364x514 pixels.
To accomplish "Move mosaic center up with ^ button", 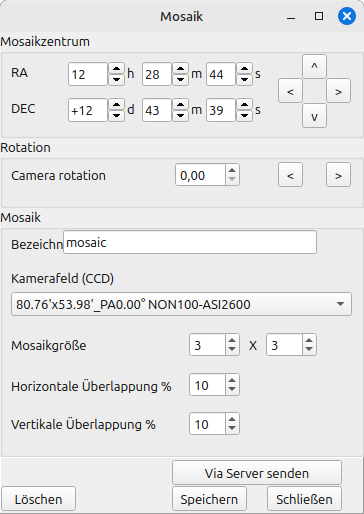I will 314,66.
